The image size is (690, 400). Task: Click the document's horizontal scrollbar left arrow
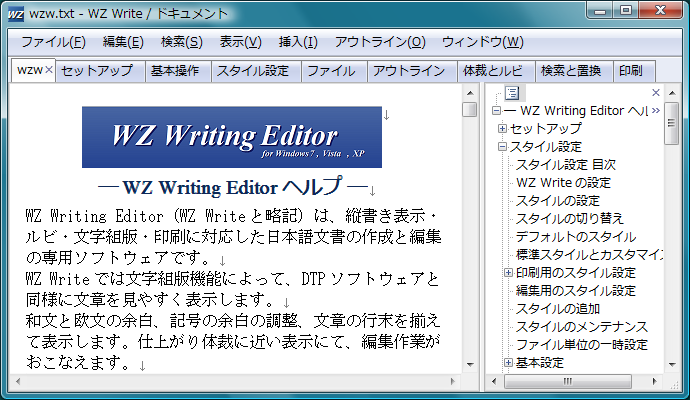point(18,381)
